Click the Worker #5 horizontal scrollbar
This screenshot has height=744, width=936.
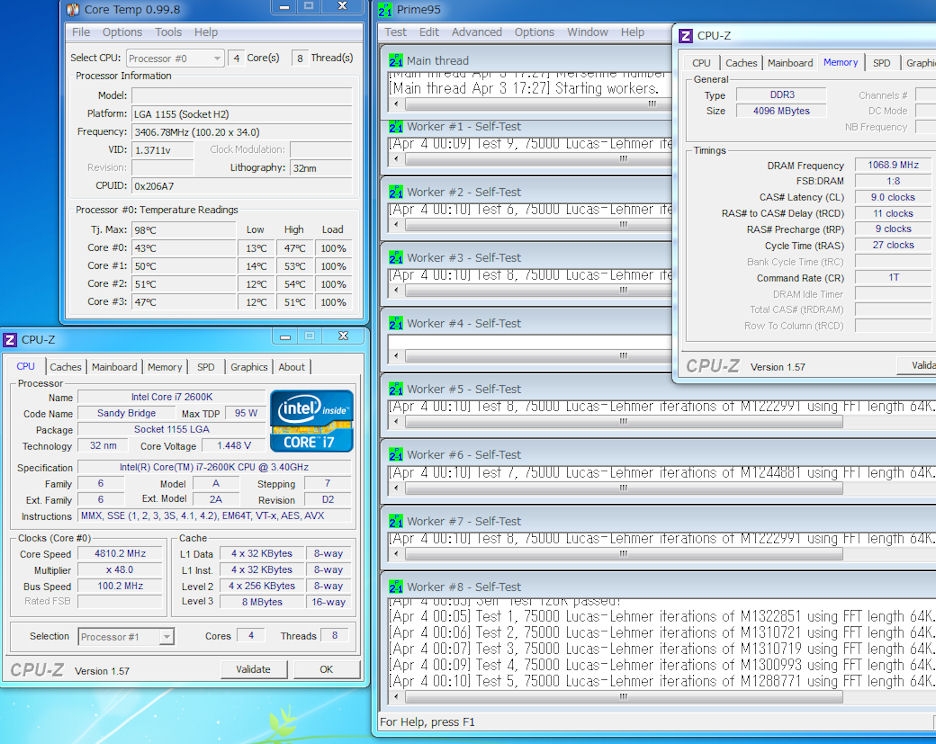click(x=661, y=422)
